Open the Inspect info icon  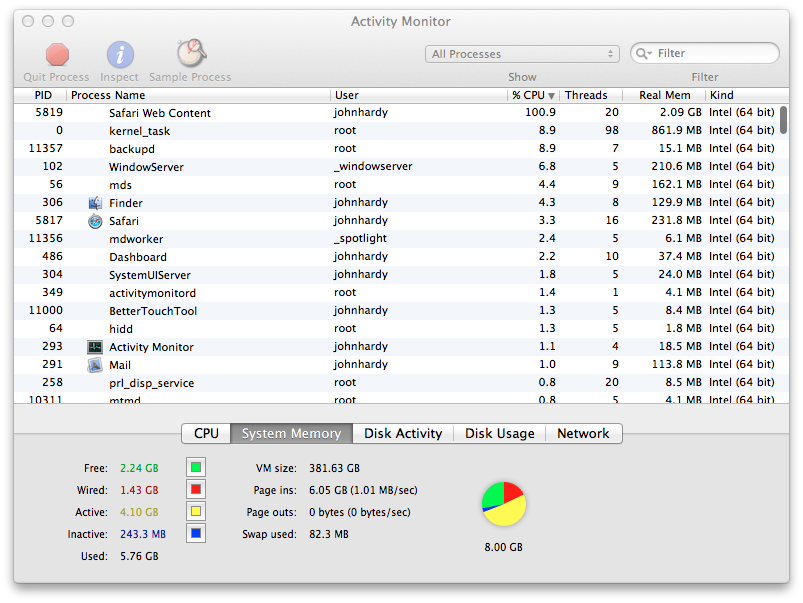click(120, 55)
